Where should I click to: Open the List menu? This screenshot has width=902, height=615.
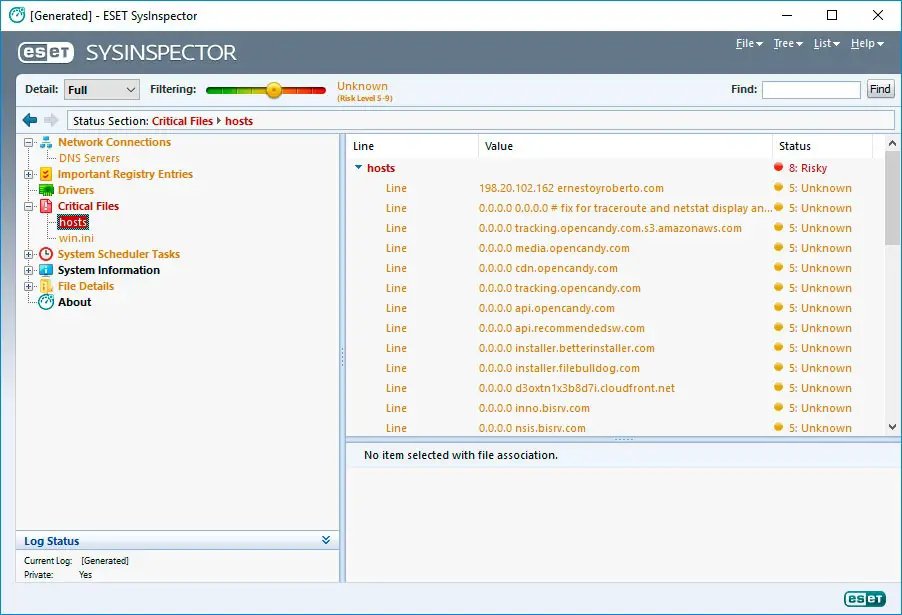coord(827,44)
